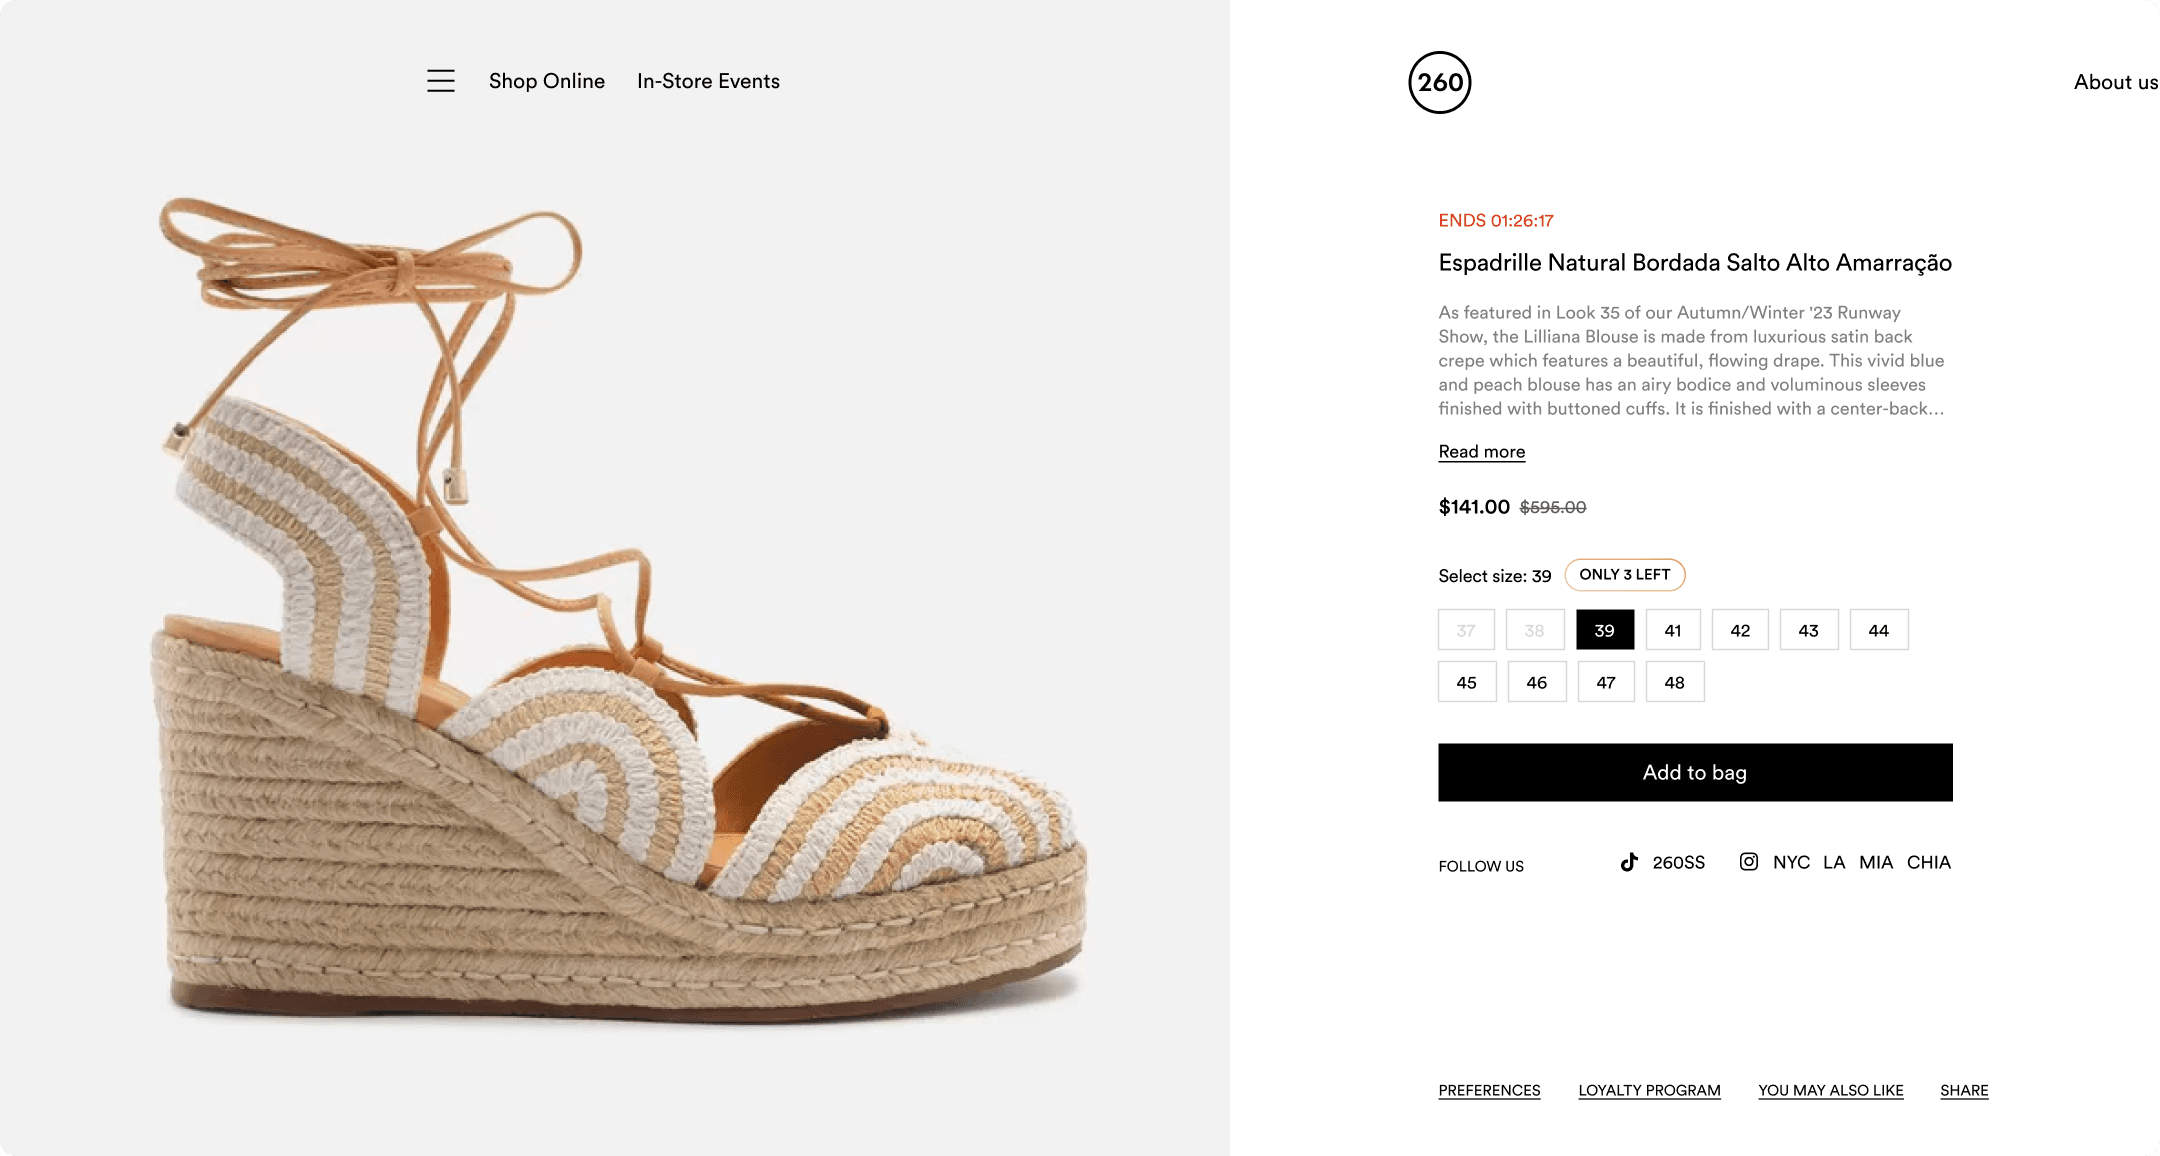Check the ONLY 3 LEFT stock badge
This screenshot has height=1156, width=2160.
point(1624,575)
